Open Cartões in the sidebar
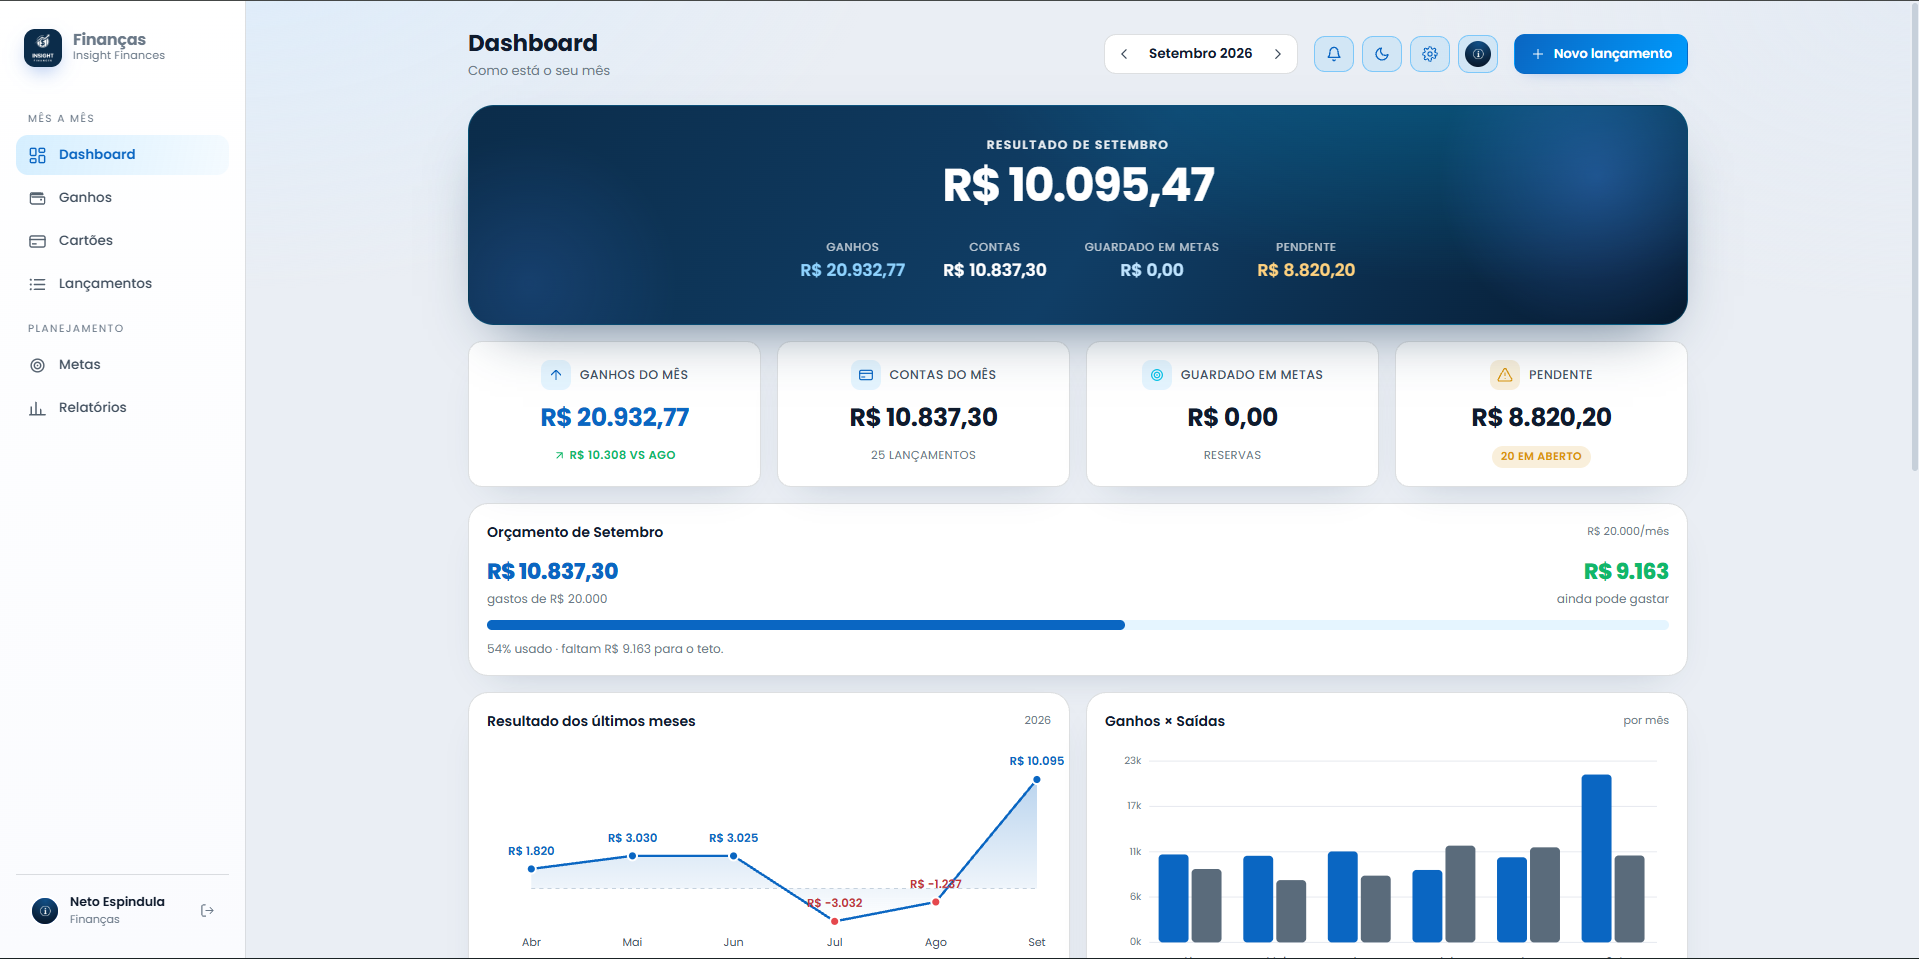Screen dimensions: 1919x959 point(122,241)
